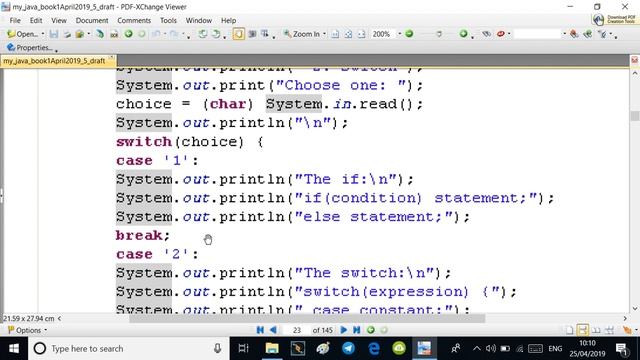640x360 pixels.
Task: Open the File menu
Action: [x=15, y=20]
